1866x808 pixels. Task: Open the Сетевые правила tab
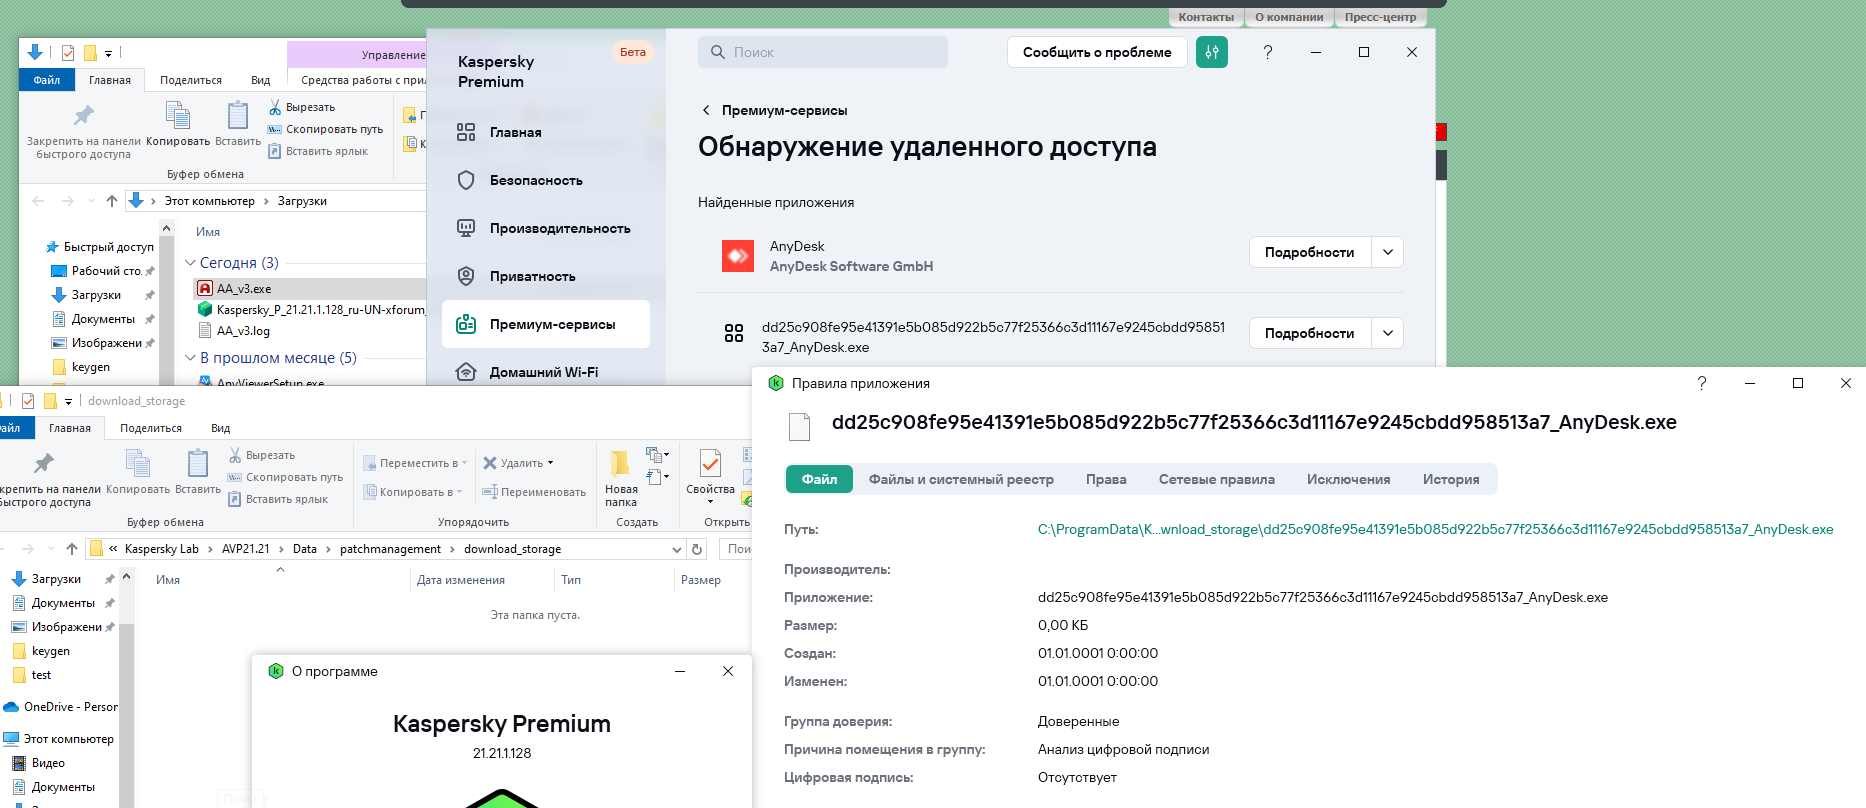tap(1216, 479)
